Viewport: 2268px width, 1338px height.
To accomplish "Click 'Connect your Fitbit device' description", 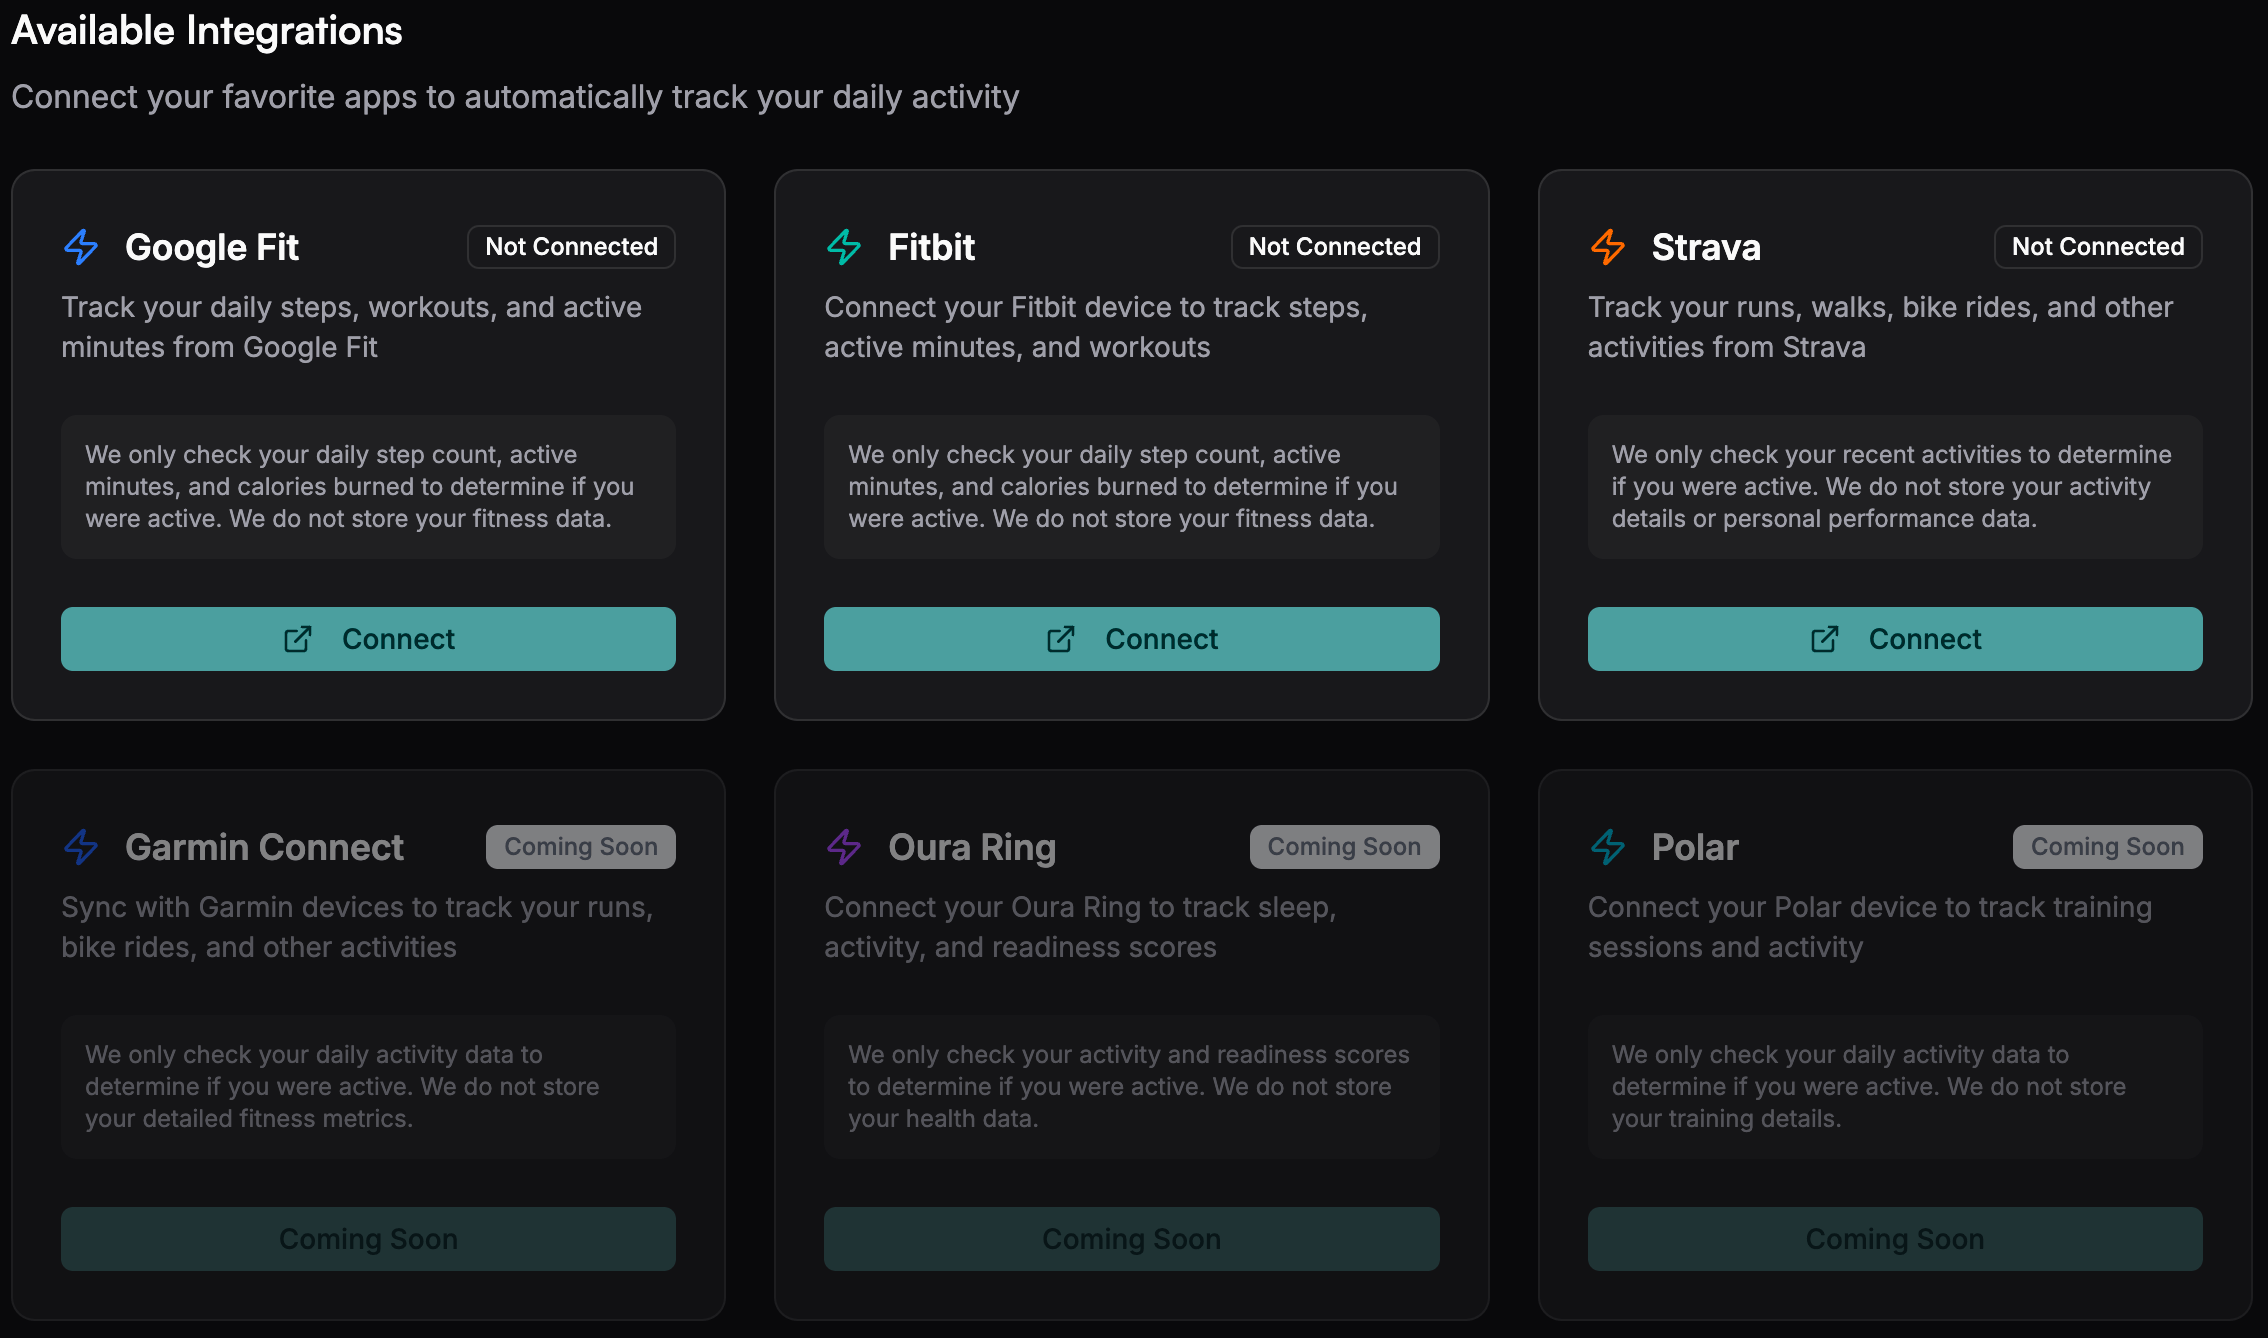I will point(1096,327).
